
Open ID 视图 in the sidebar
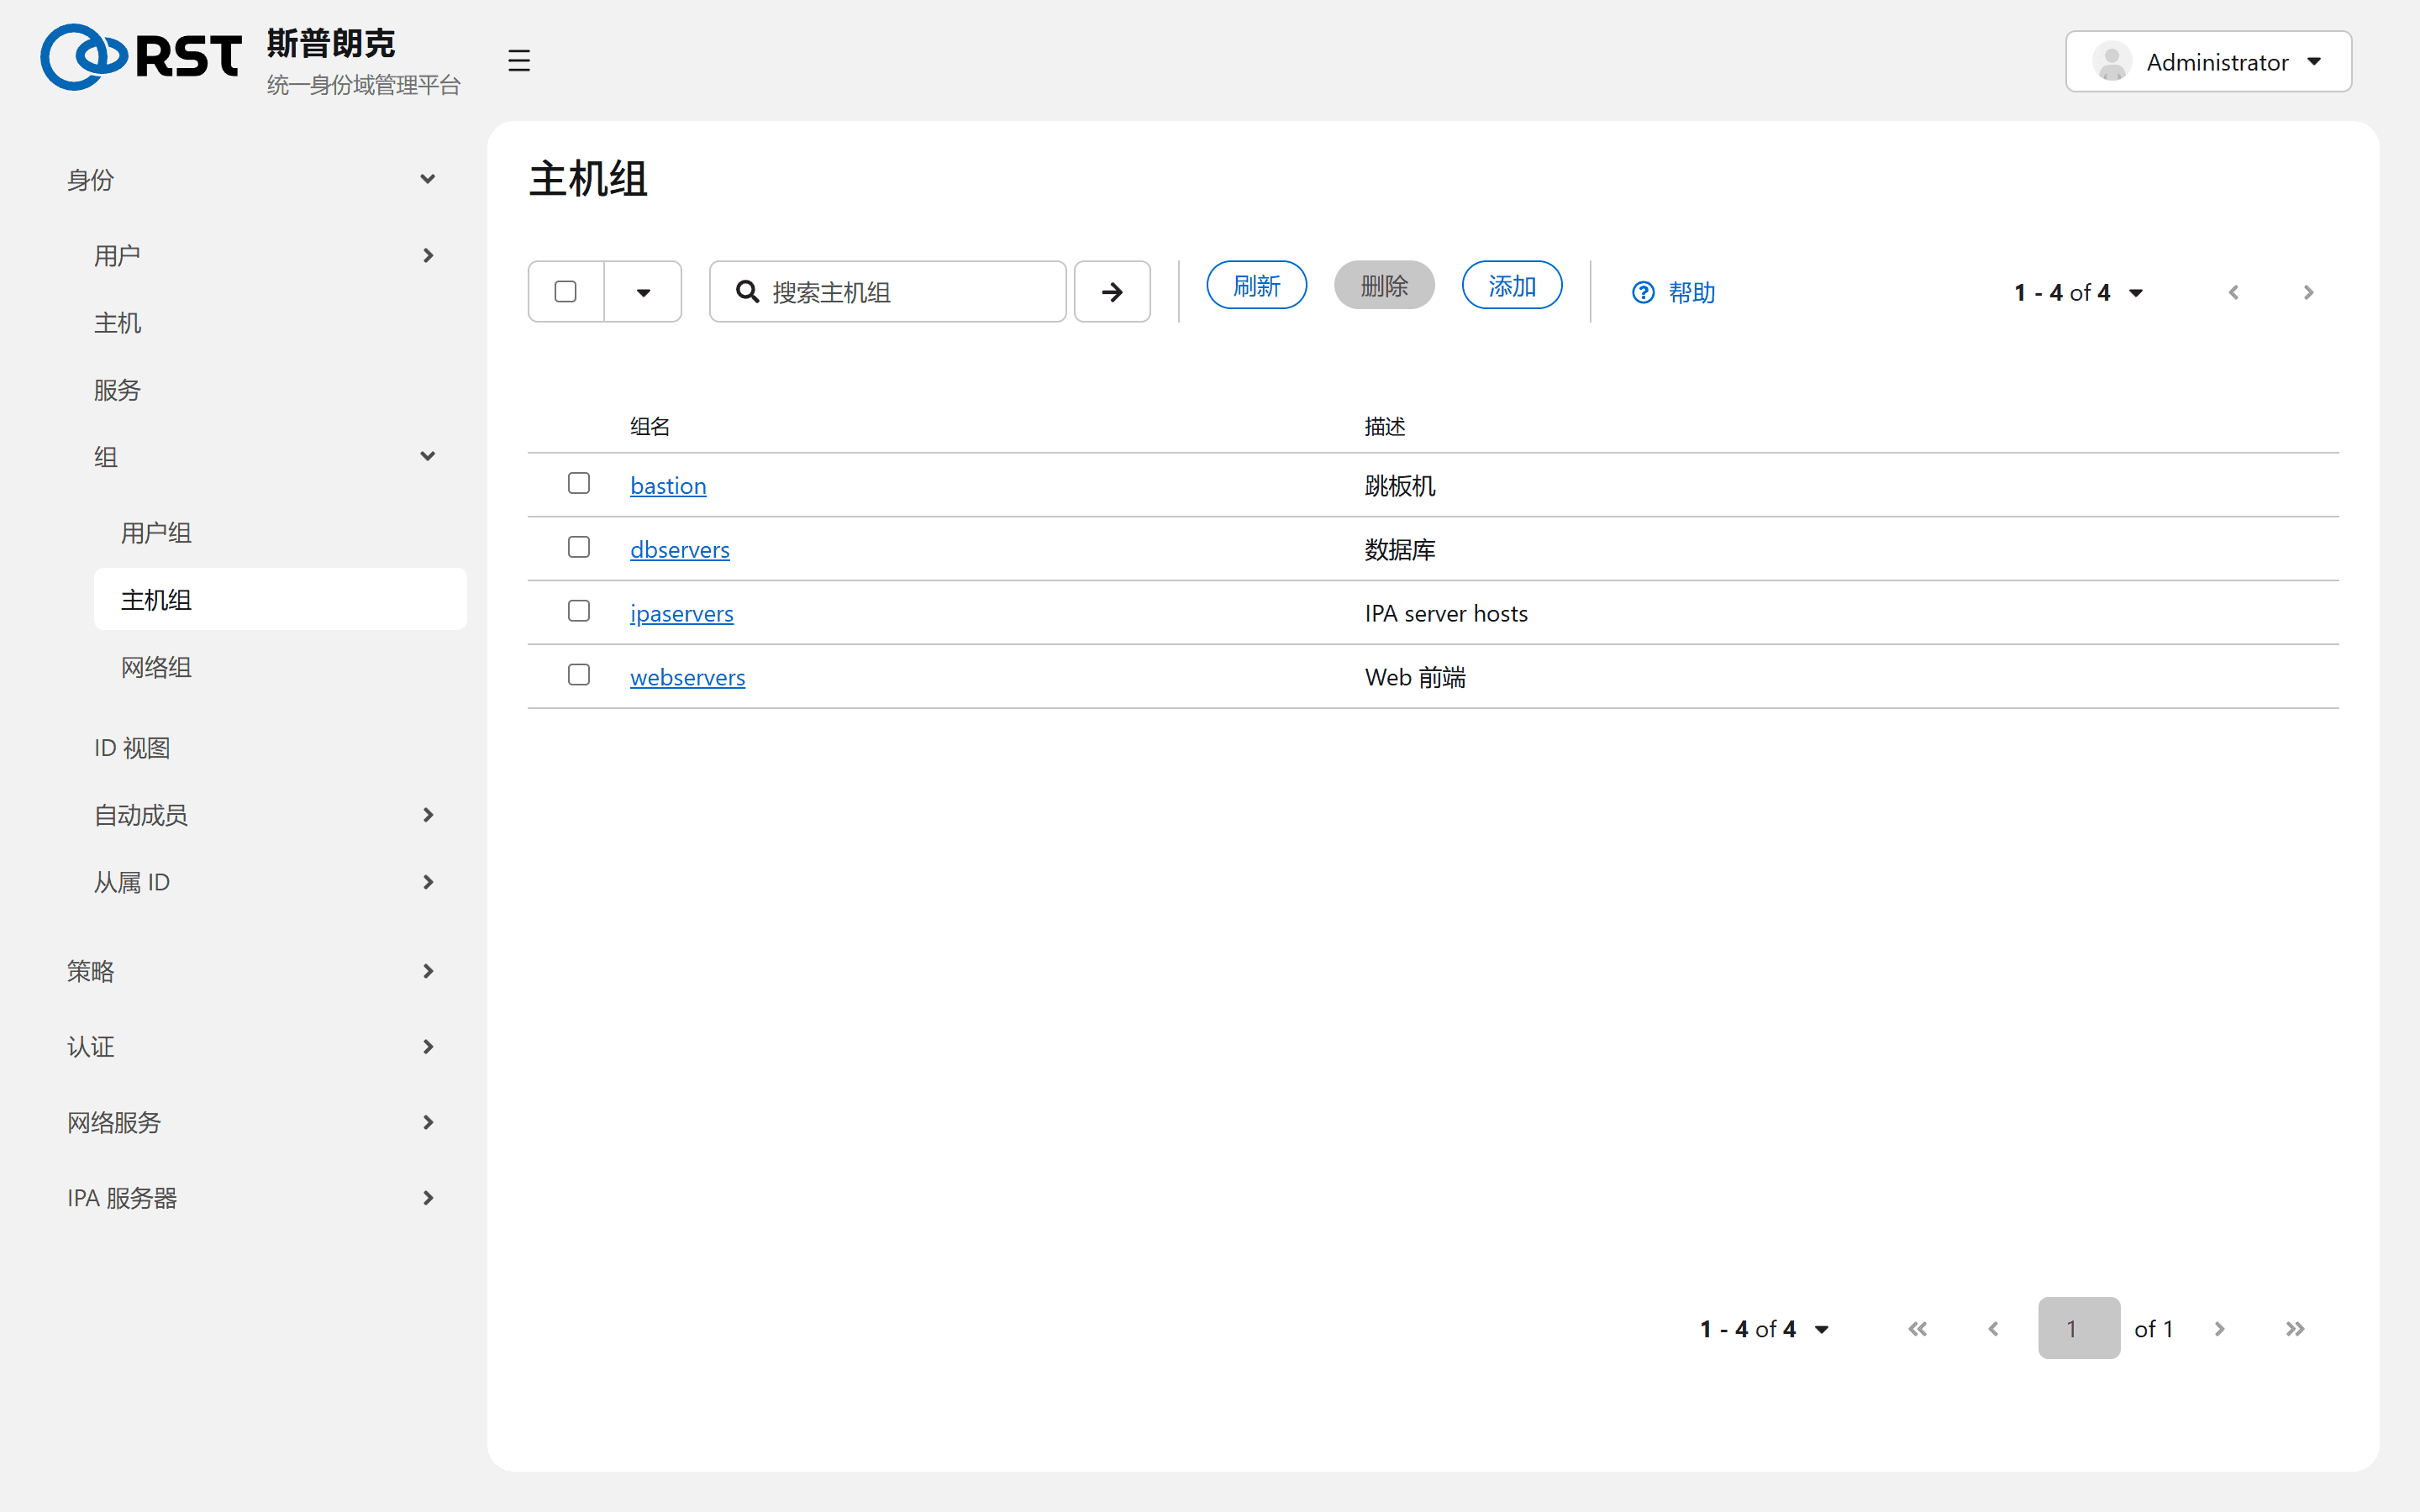tap(266, 748)
